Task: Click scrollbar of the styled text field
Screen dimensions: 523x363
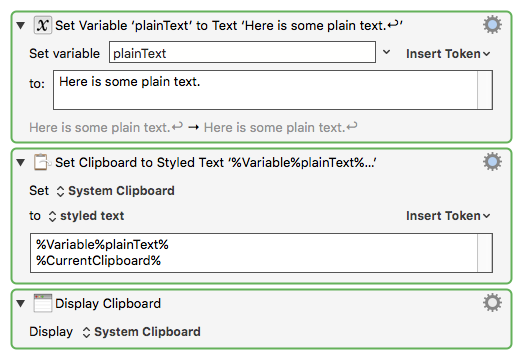Action: pos(485,253)
